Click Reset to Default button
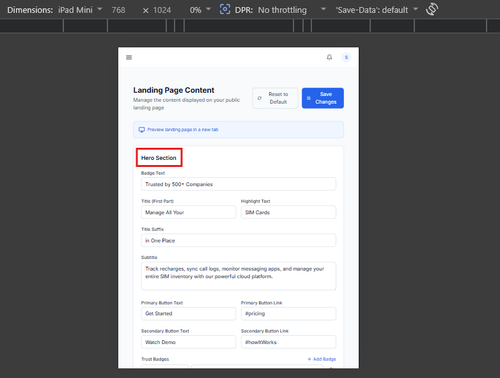Viewport: 500px width, 378px height. pyautogui.click(x=275, y=98)
